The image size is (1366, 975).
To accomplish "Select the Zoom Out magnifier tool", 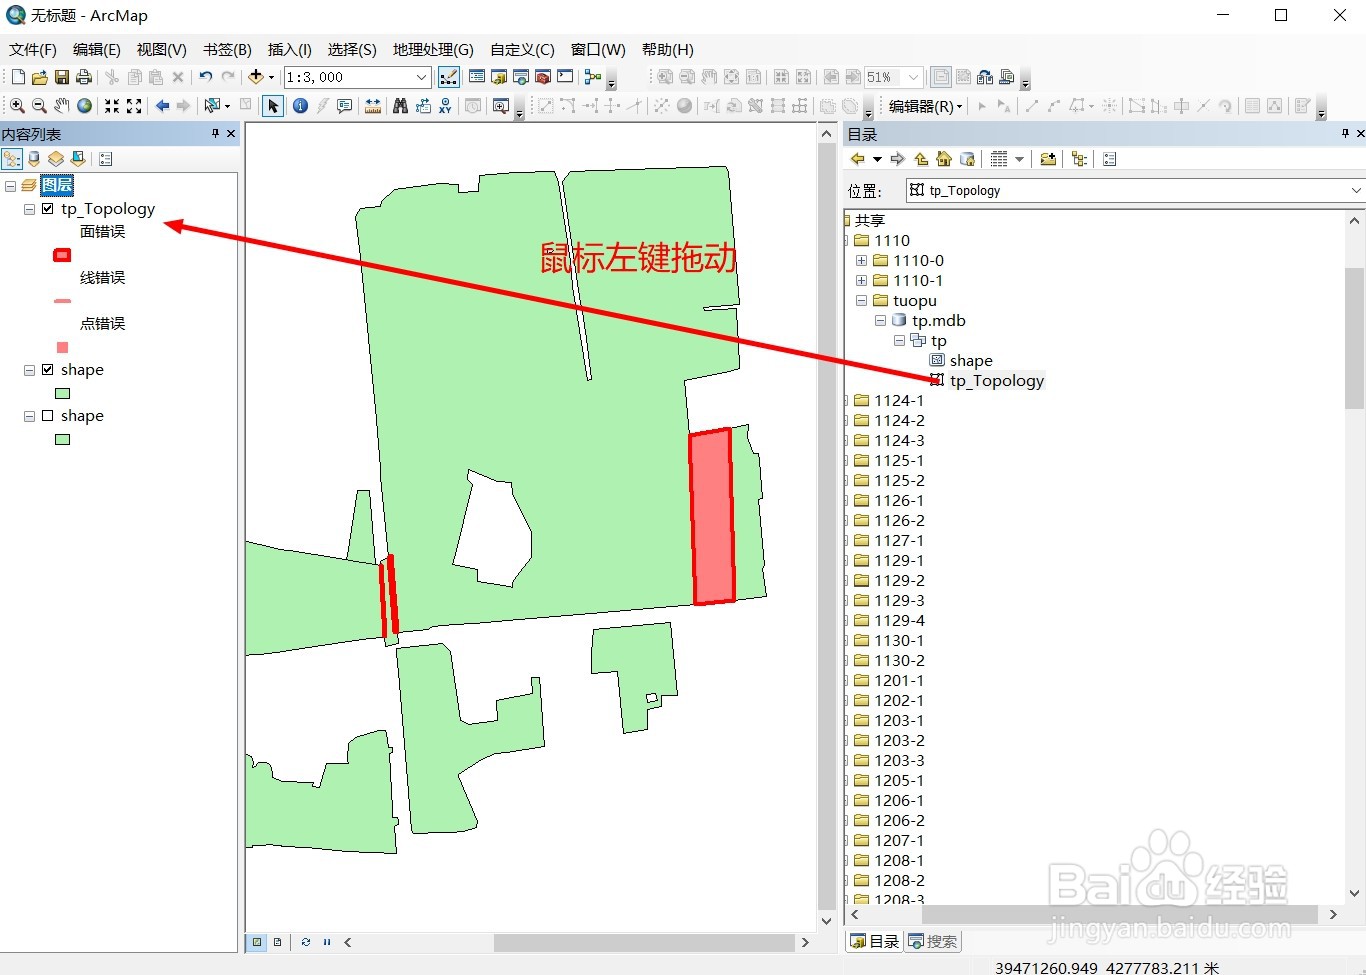I will (39, 106).
